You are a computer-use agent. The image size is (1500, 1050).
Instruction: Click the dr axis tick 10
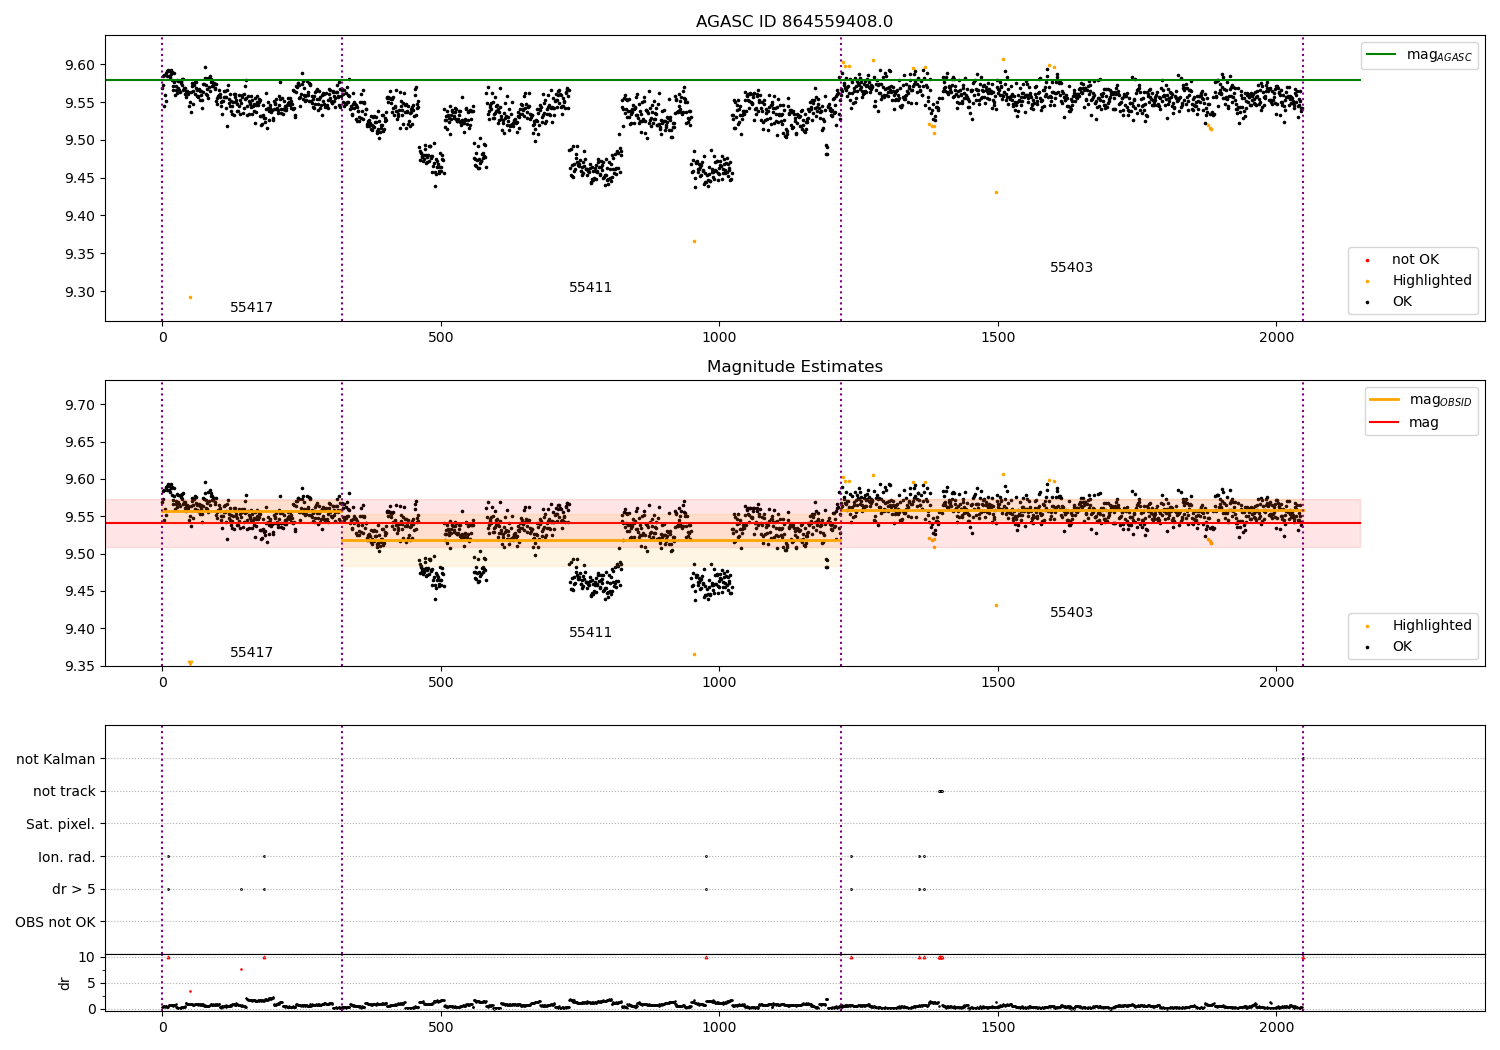[x=87, y=957]
